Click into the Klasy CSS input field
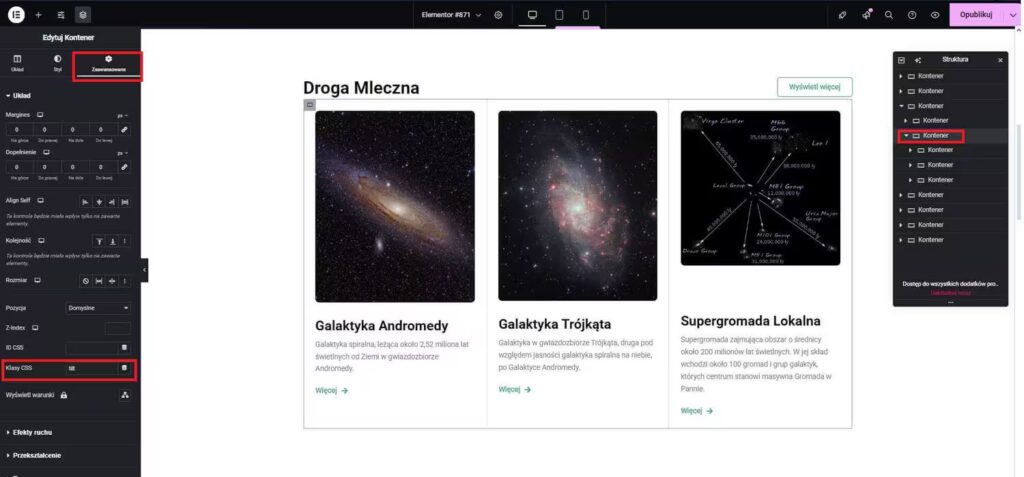 92,369
